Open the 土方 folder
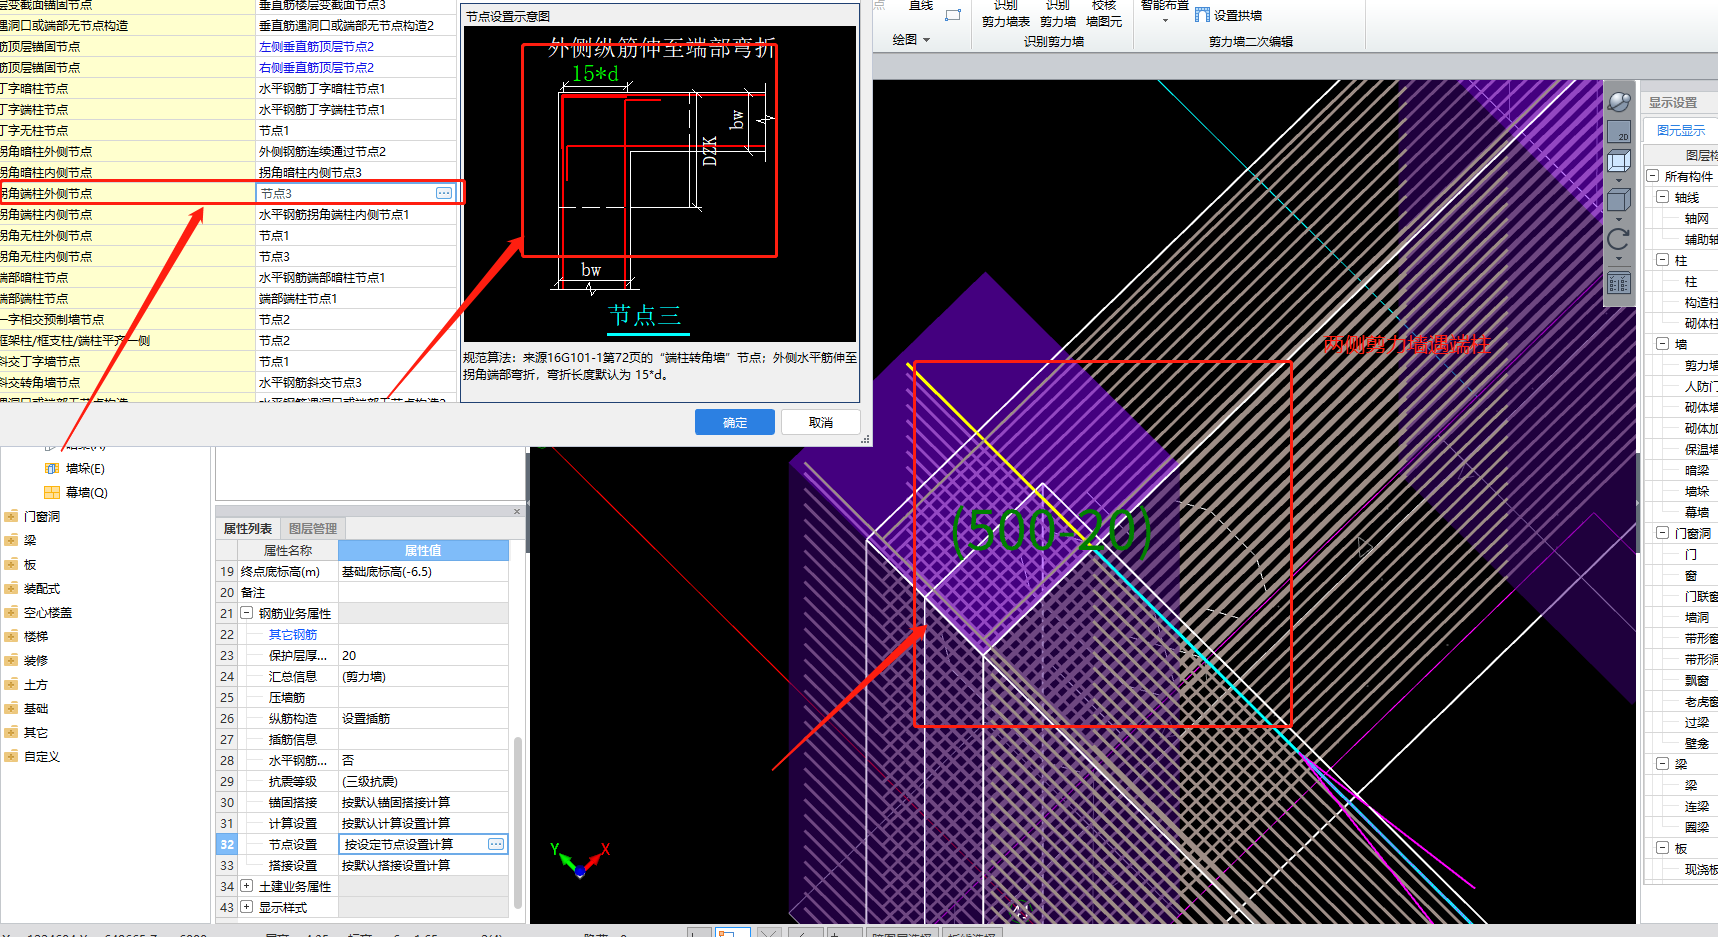This screenshot has height=937, width=1718. (x=11, y=684)
